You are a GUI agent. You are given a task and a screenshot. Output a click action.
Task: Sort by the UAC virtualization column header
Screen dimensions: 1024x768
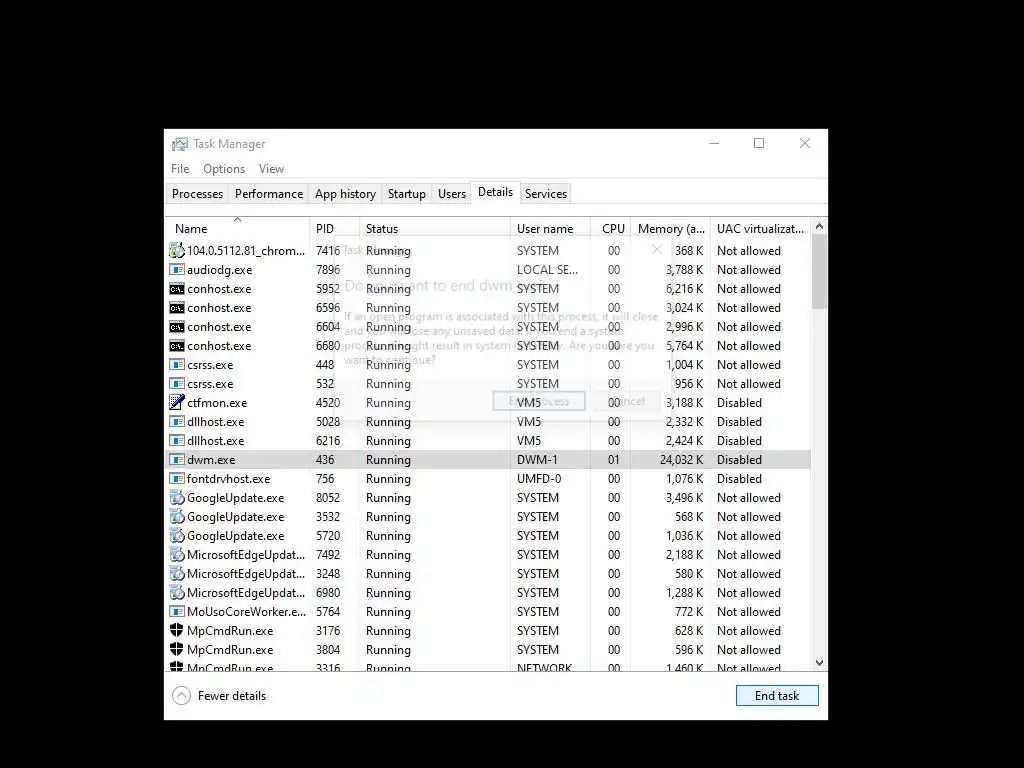(x=761, y=229)
